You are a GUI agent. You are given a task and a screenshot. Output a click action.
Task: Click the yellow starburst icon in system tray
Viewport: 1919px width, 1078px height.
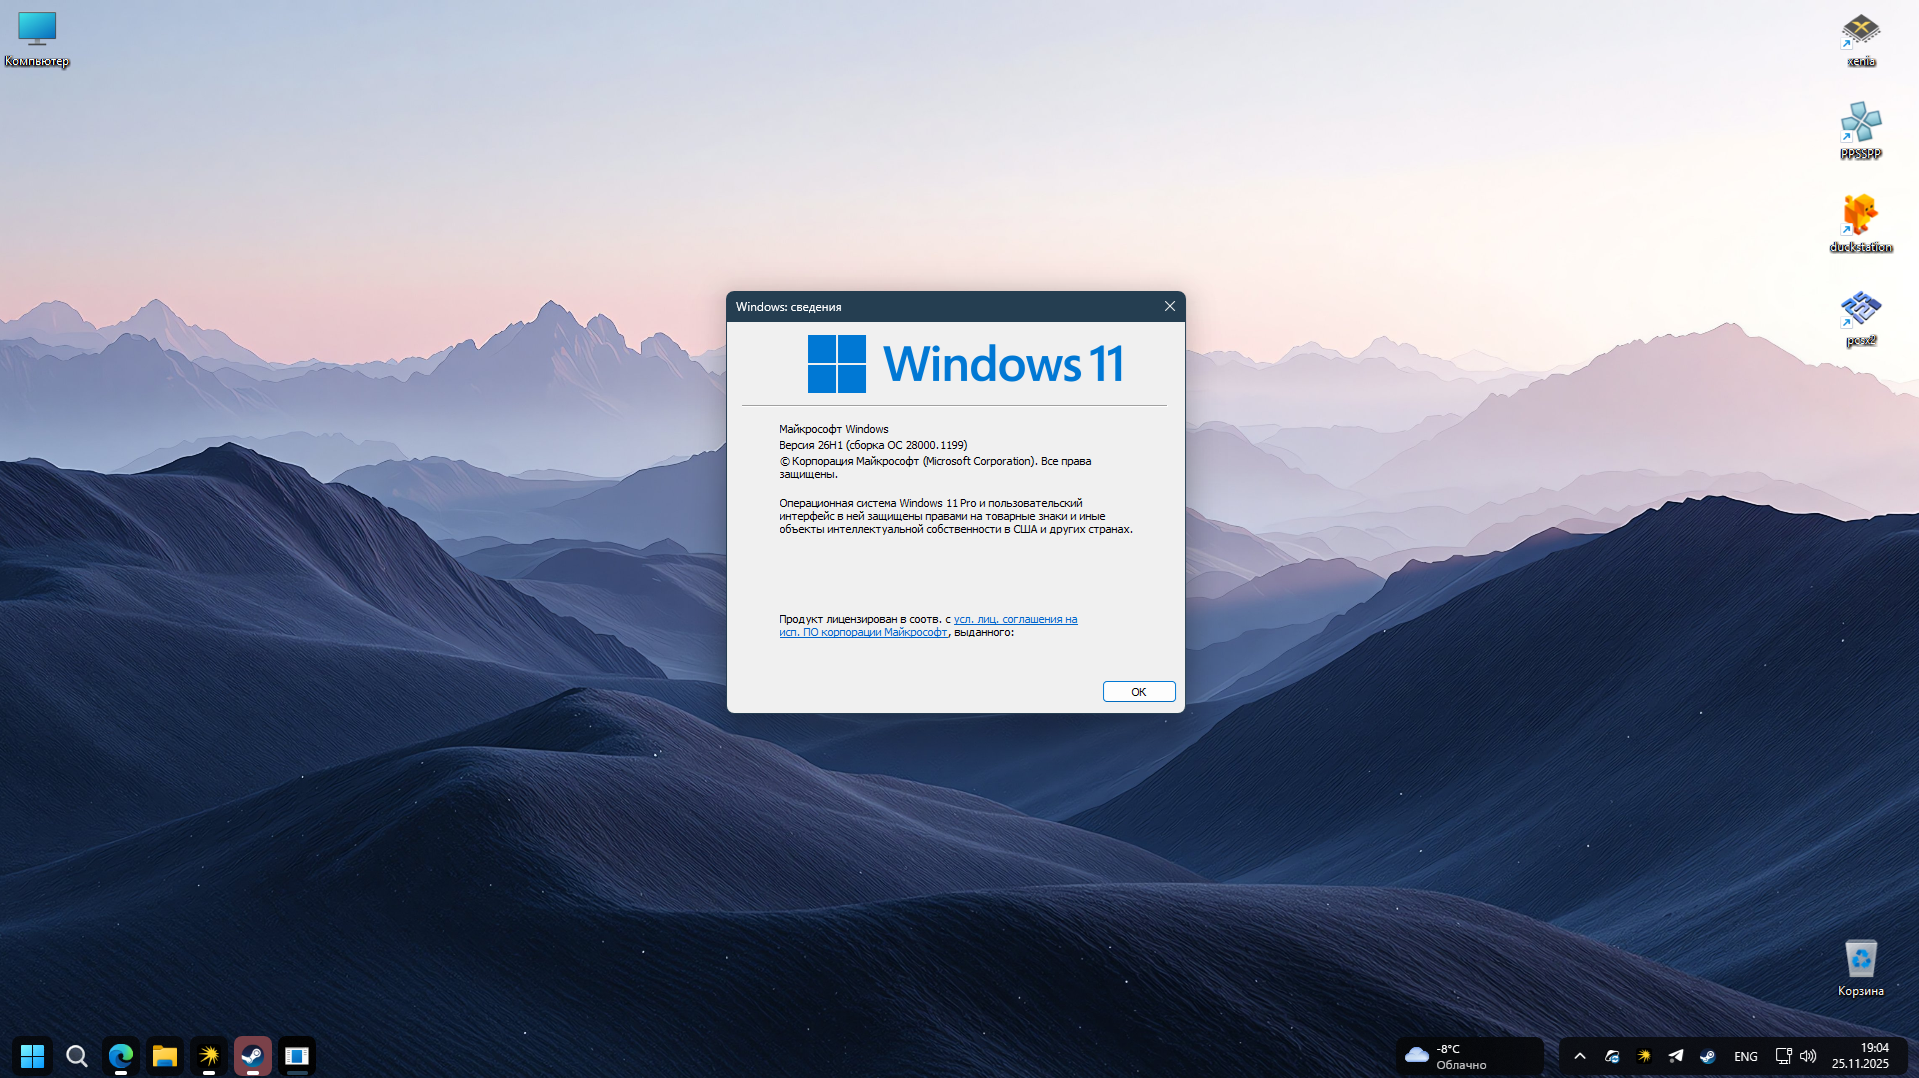click(1644, 1056)
